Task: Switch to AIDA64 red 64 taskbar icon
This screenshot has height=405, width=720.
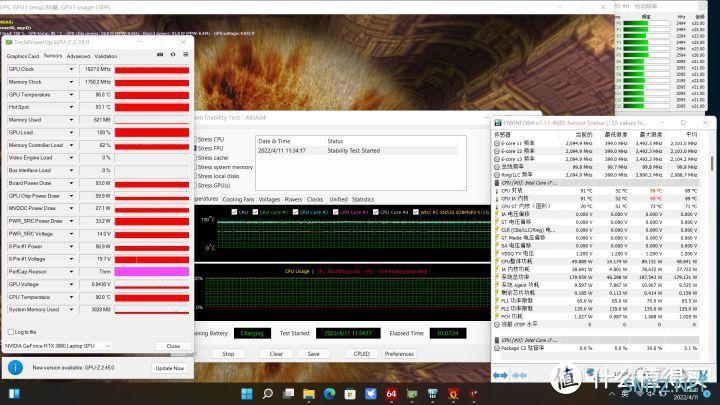Action: point(391,394)
